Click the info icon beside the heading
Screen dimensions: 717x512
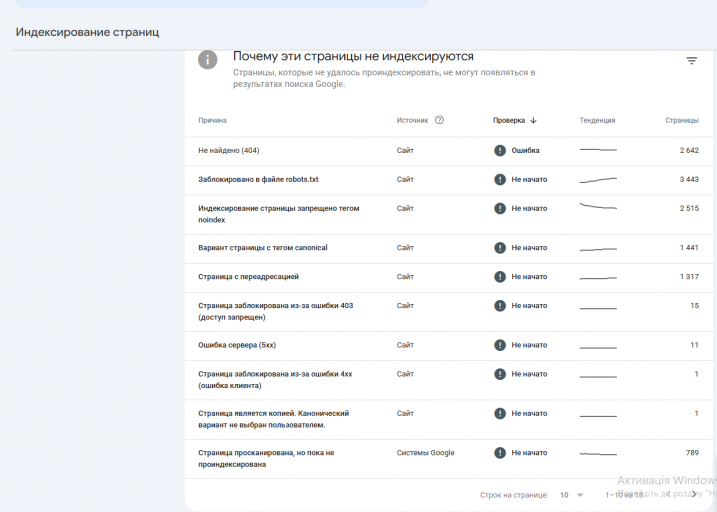click(207, 60)
